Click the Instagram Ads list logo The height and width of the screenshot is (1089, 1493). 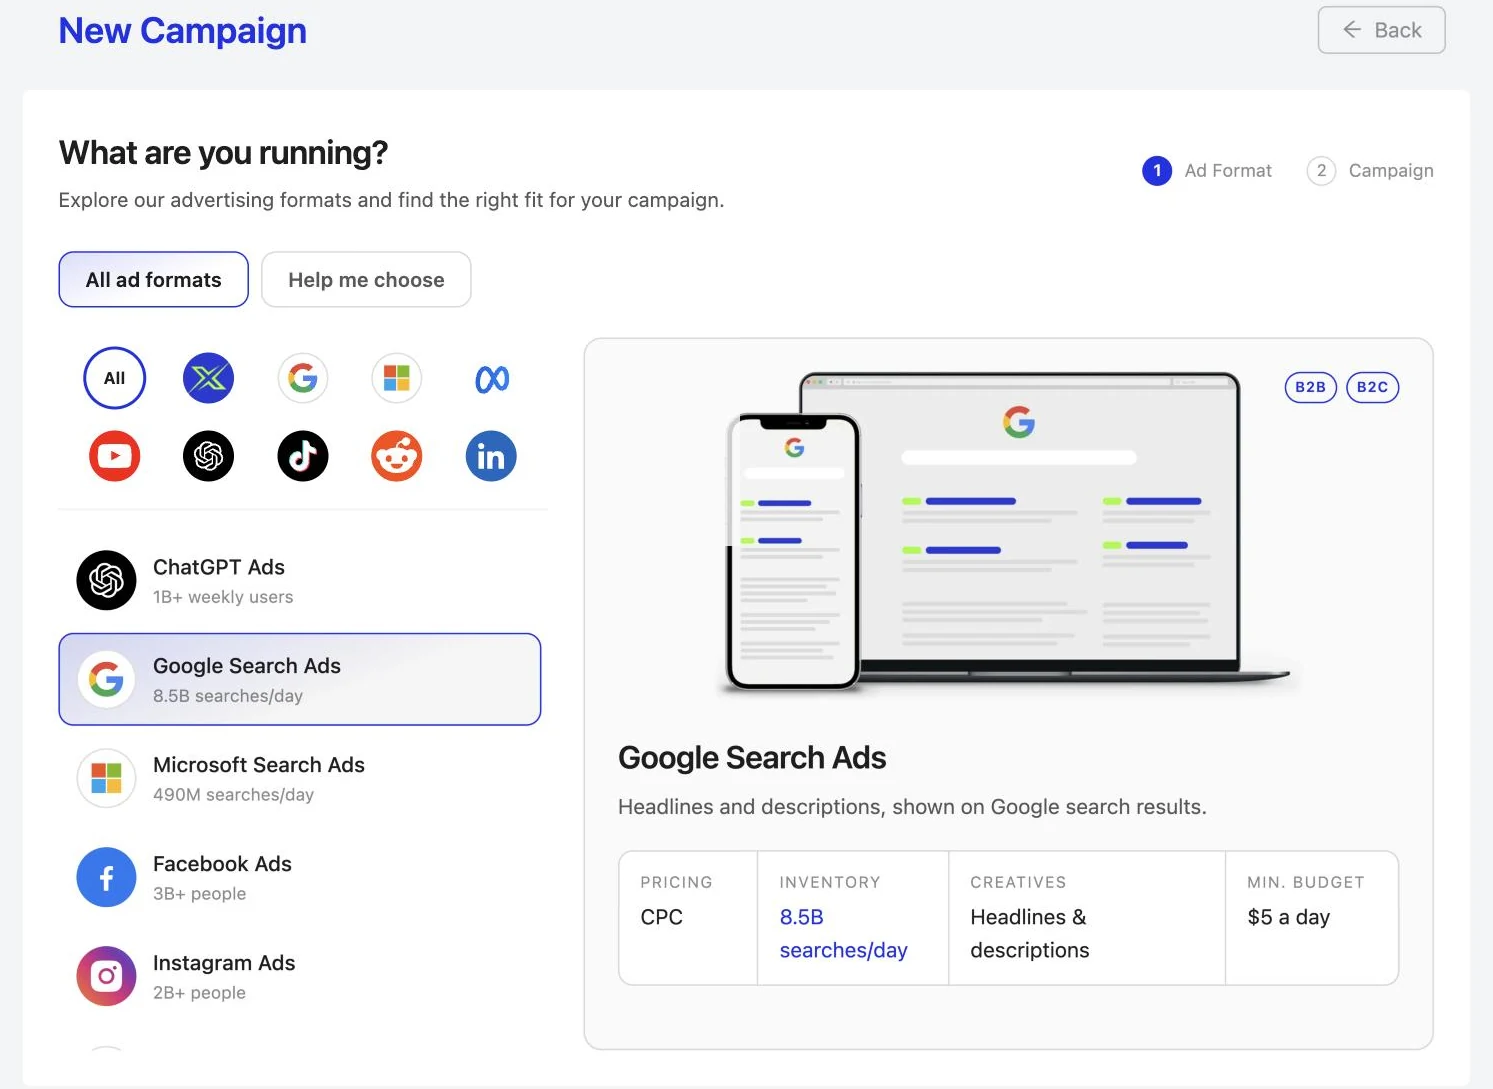tap(106, 976)
